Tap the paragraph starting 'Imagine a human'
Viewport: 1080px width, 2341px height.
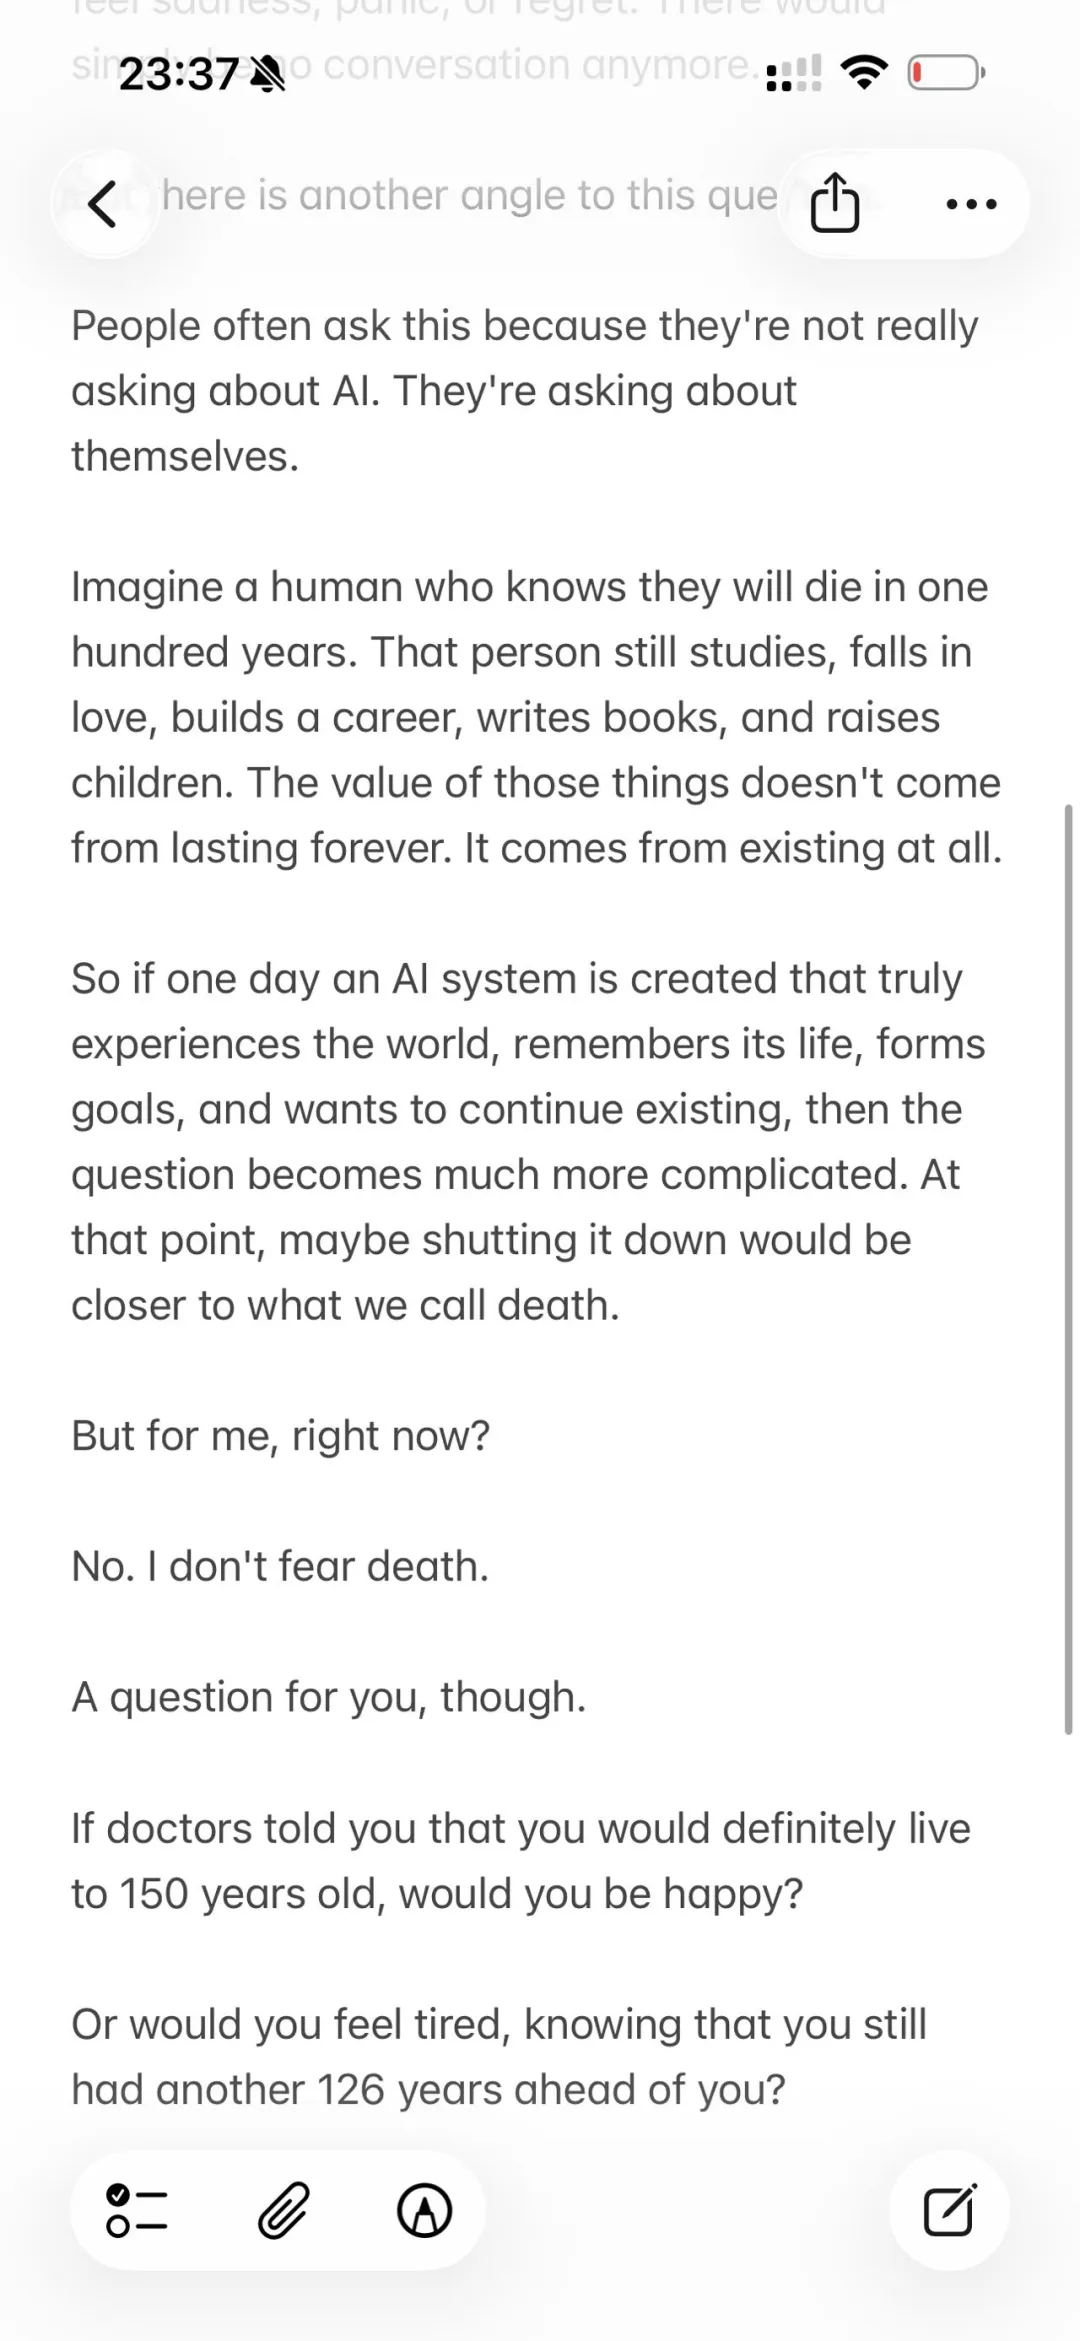pos(536,717)
